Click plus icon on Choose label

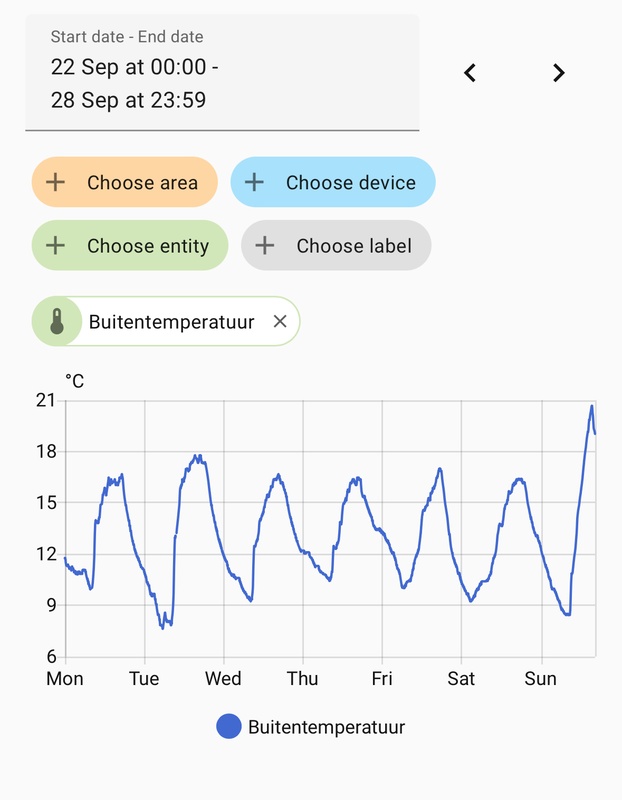pos(264,246)
